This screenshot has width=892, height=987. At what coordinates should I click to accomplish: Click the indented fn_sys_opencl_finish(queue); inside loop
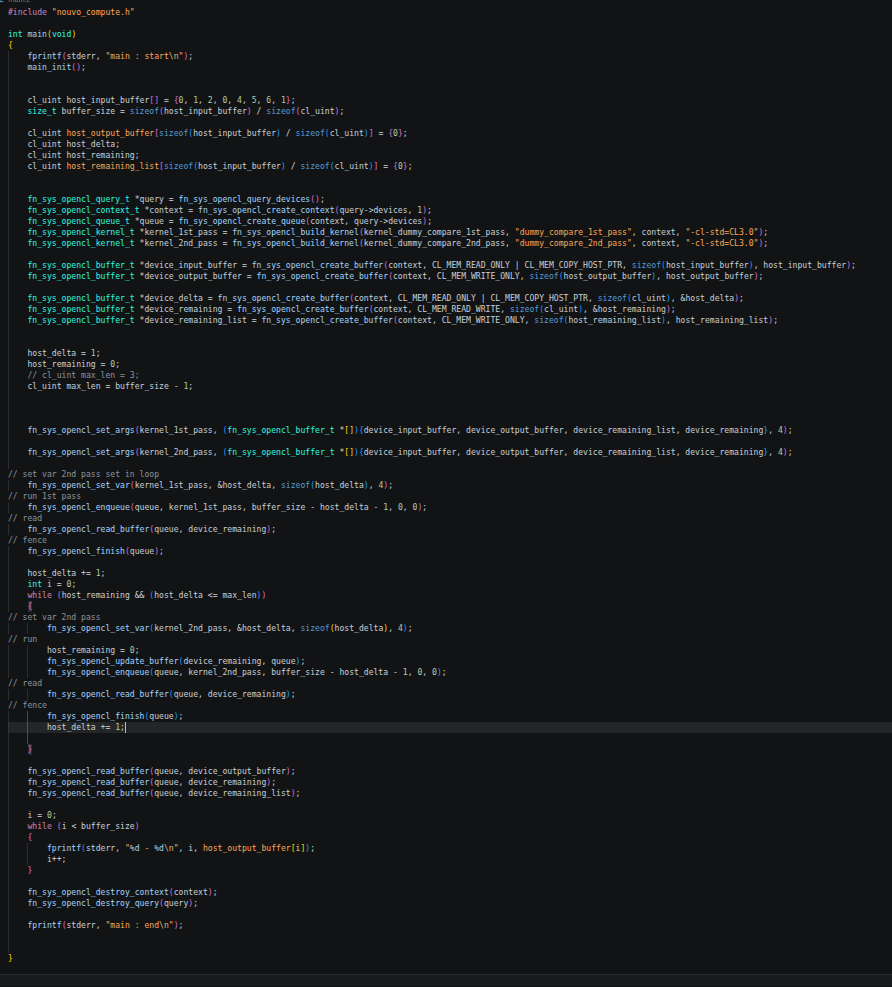(115, 716)
